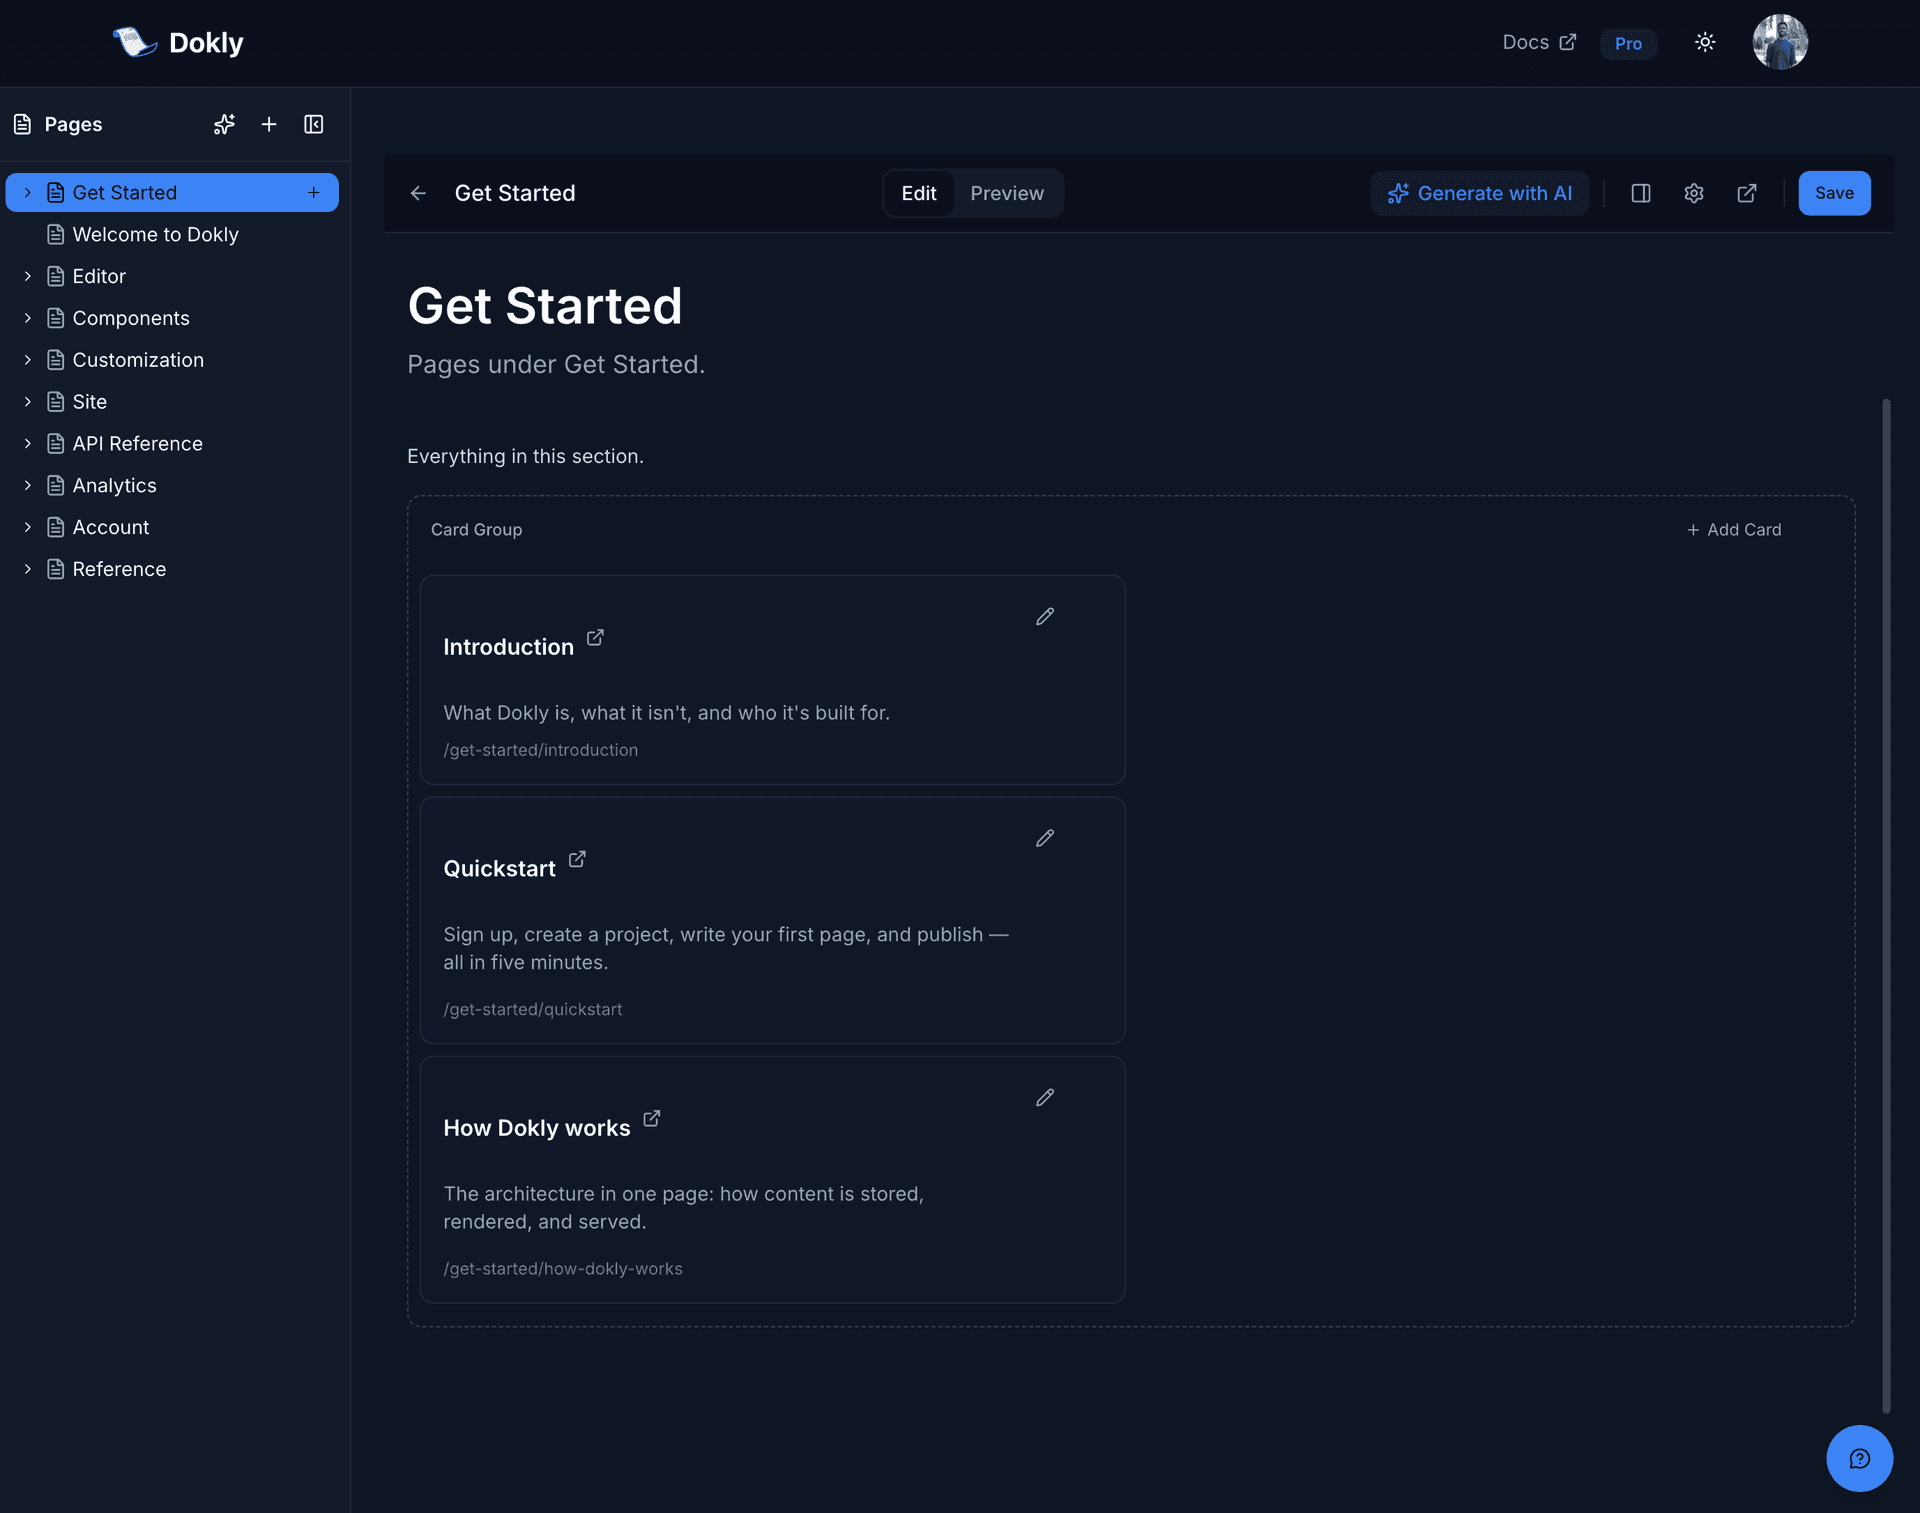Open the user avatar menu
Screen dimensions: 1920x1513
tap(1780, 42)
